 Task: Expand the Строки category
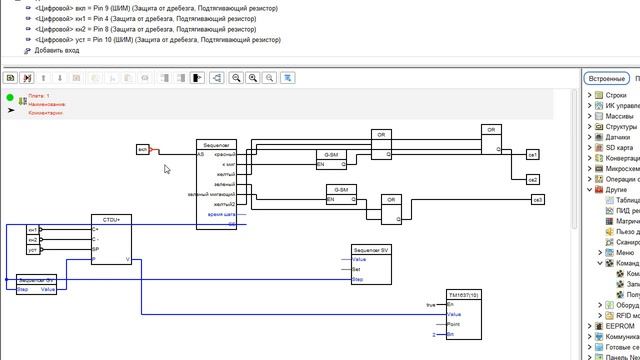(x=589, y=95)
